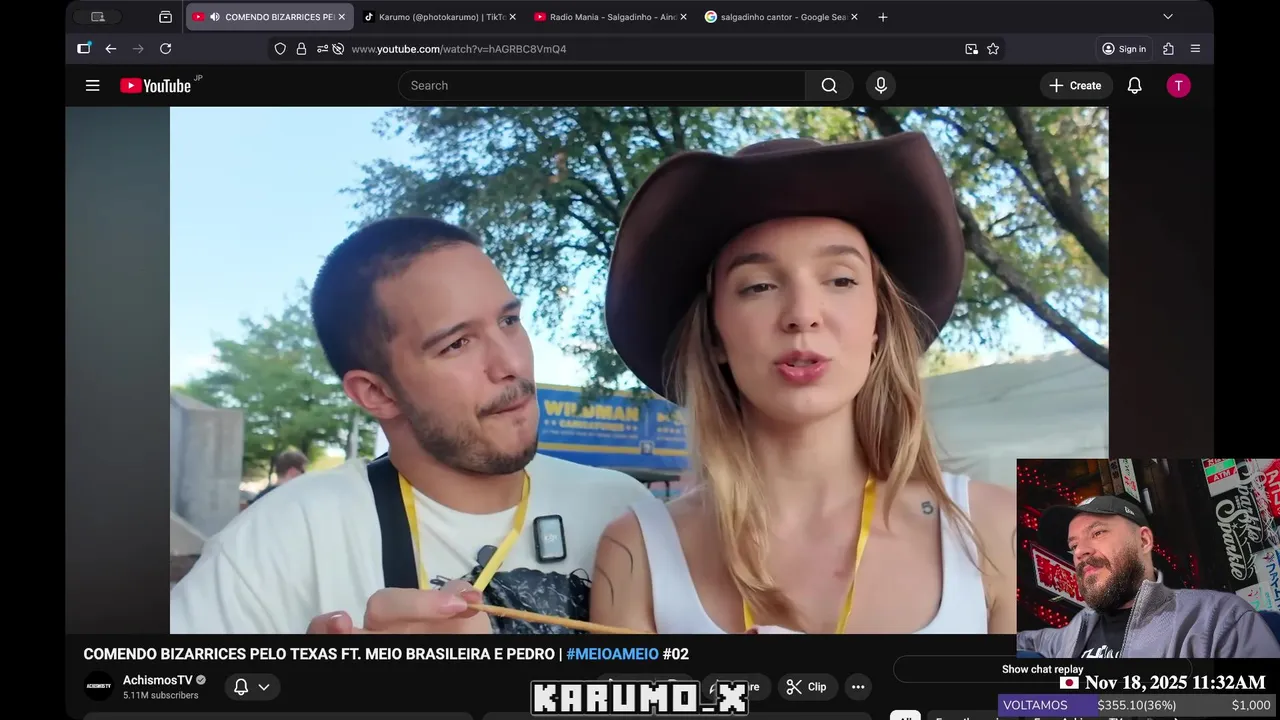Screen dimensions: 1280x720
Task: Focus the YouTube Search input field
Action: click(601, 86)
